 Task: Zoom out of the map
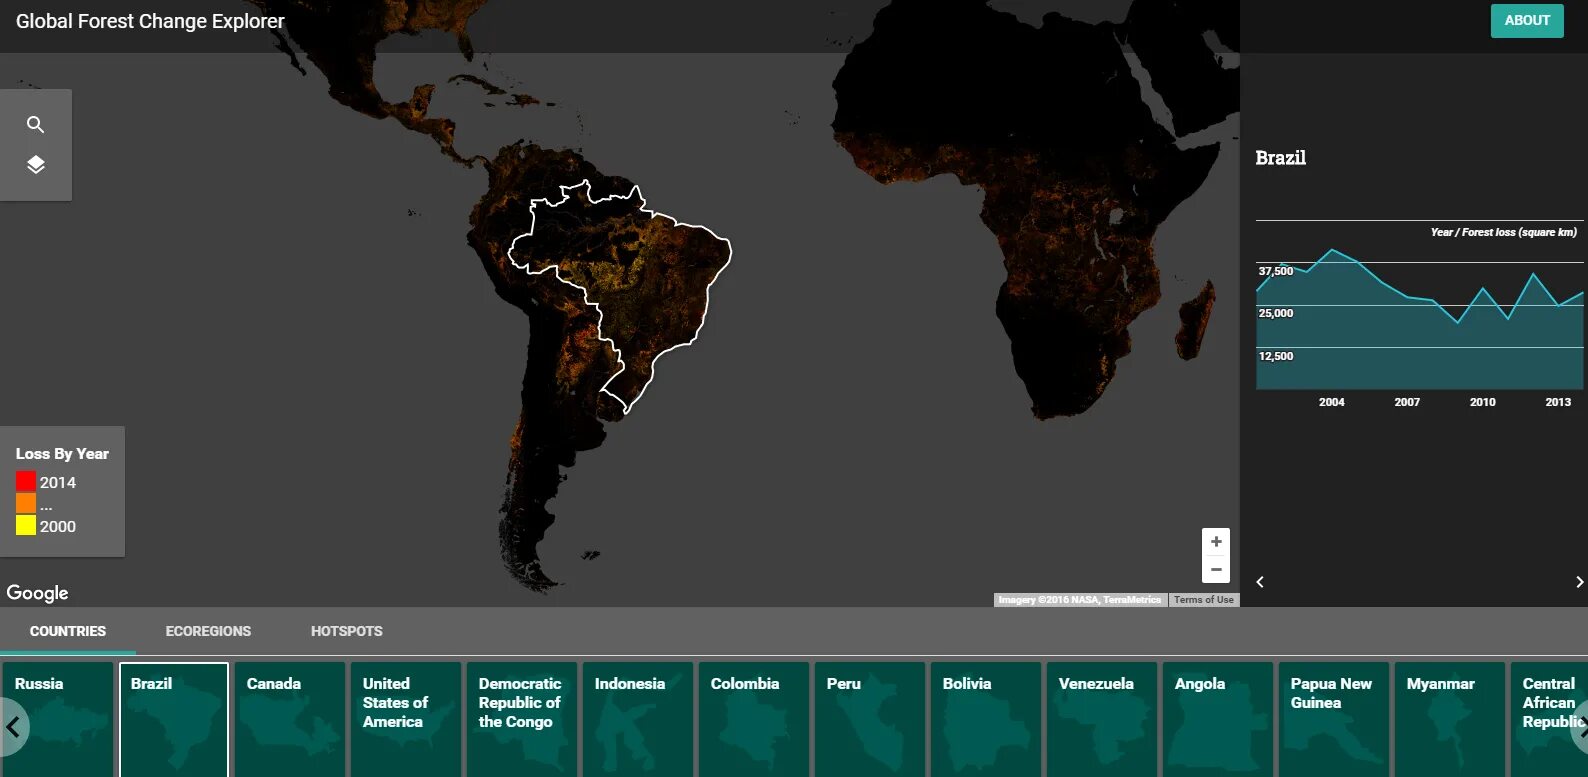tap(1216, 569)
